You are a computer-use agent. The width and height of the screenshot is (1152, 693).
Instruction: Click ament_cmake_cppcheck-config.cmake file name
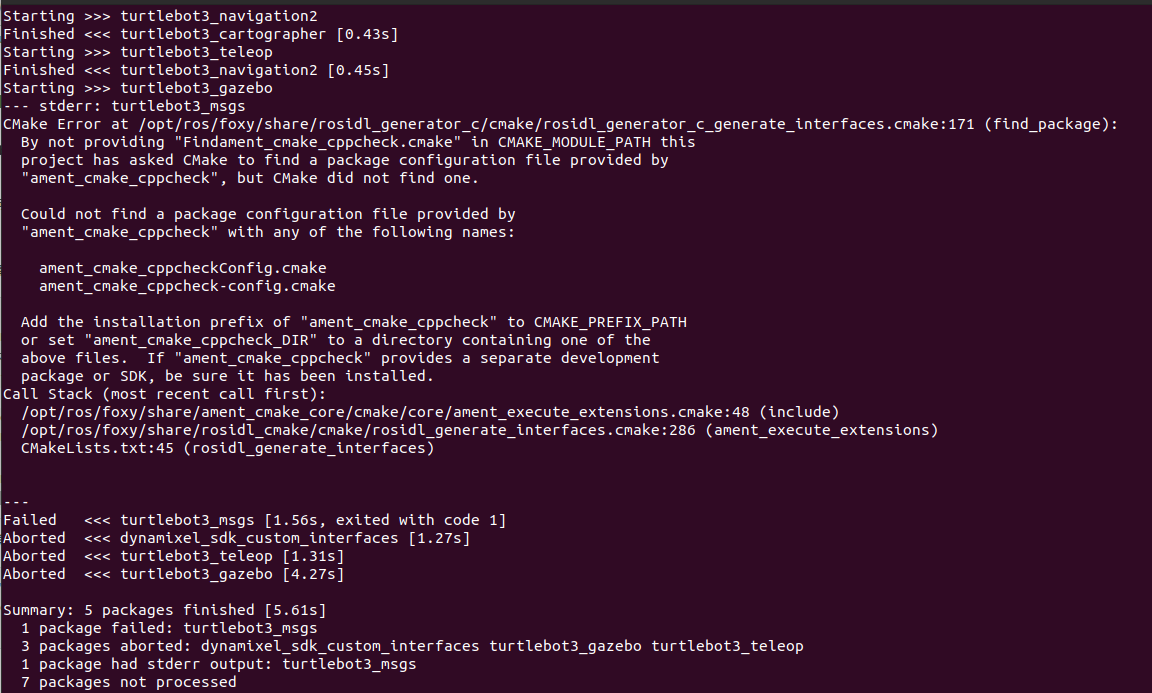coord(187,286)
